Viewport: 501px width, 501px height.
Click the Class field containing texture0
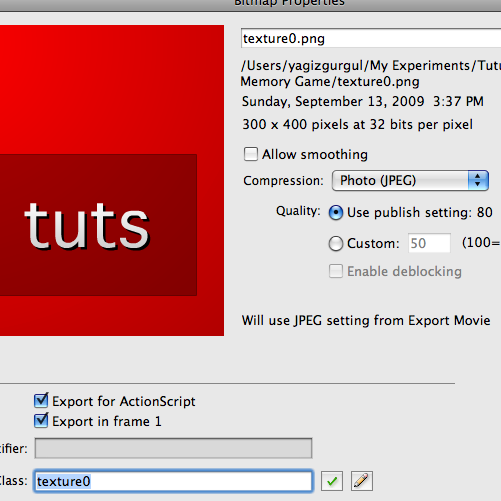pos(173,481)
